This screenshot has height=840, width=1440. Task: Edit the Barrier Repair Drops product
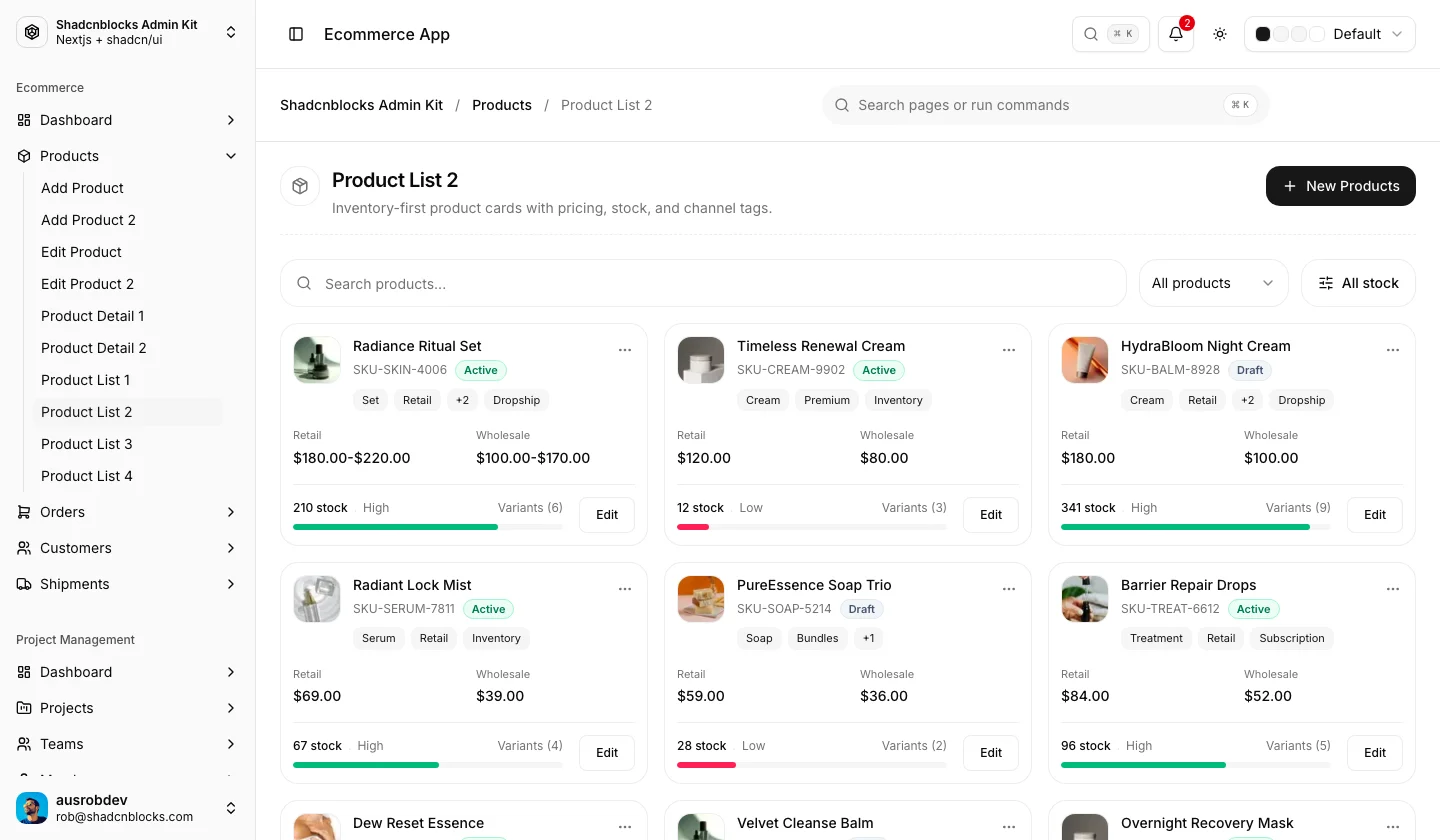[1375, 753]
